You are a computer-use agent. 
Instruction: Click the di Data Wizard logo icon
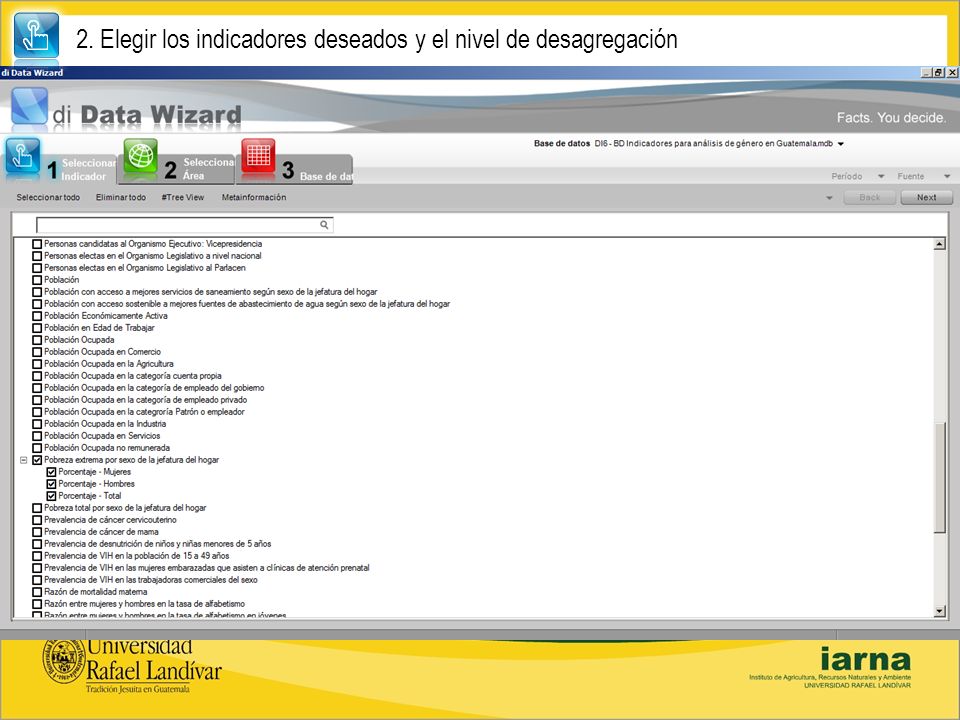29,108
